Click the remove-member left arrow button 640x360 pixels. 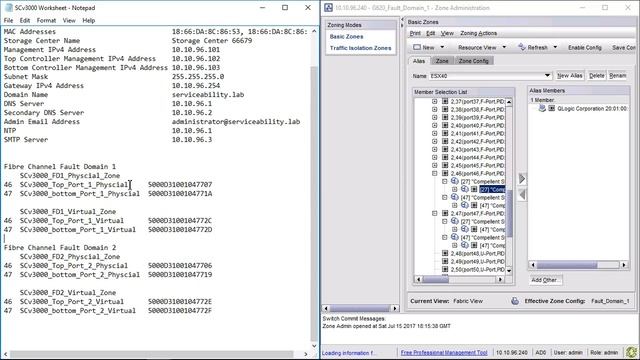click(x=522, y=195)
